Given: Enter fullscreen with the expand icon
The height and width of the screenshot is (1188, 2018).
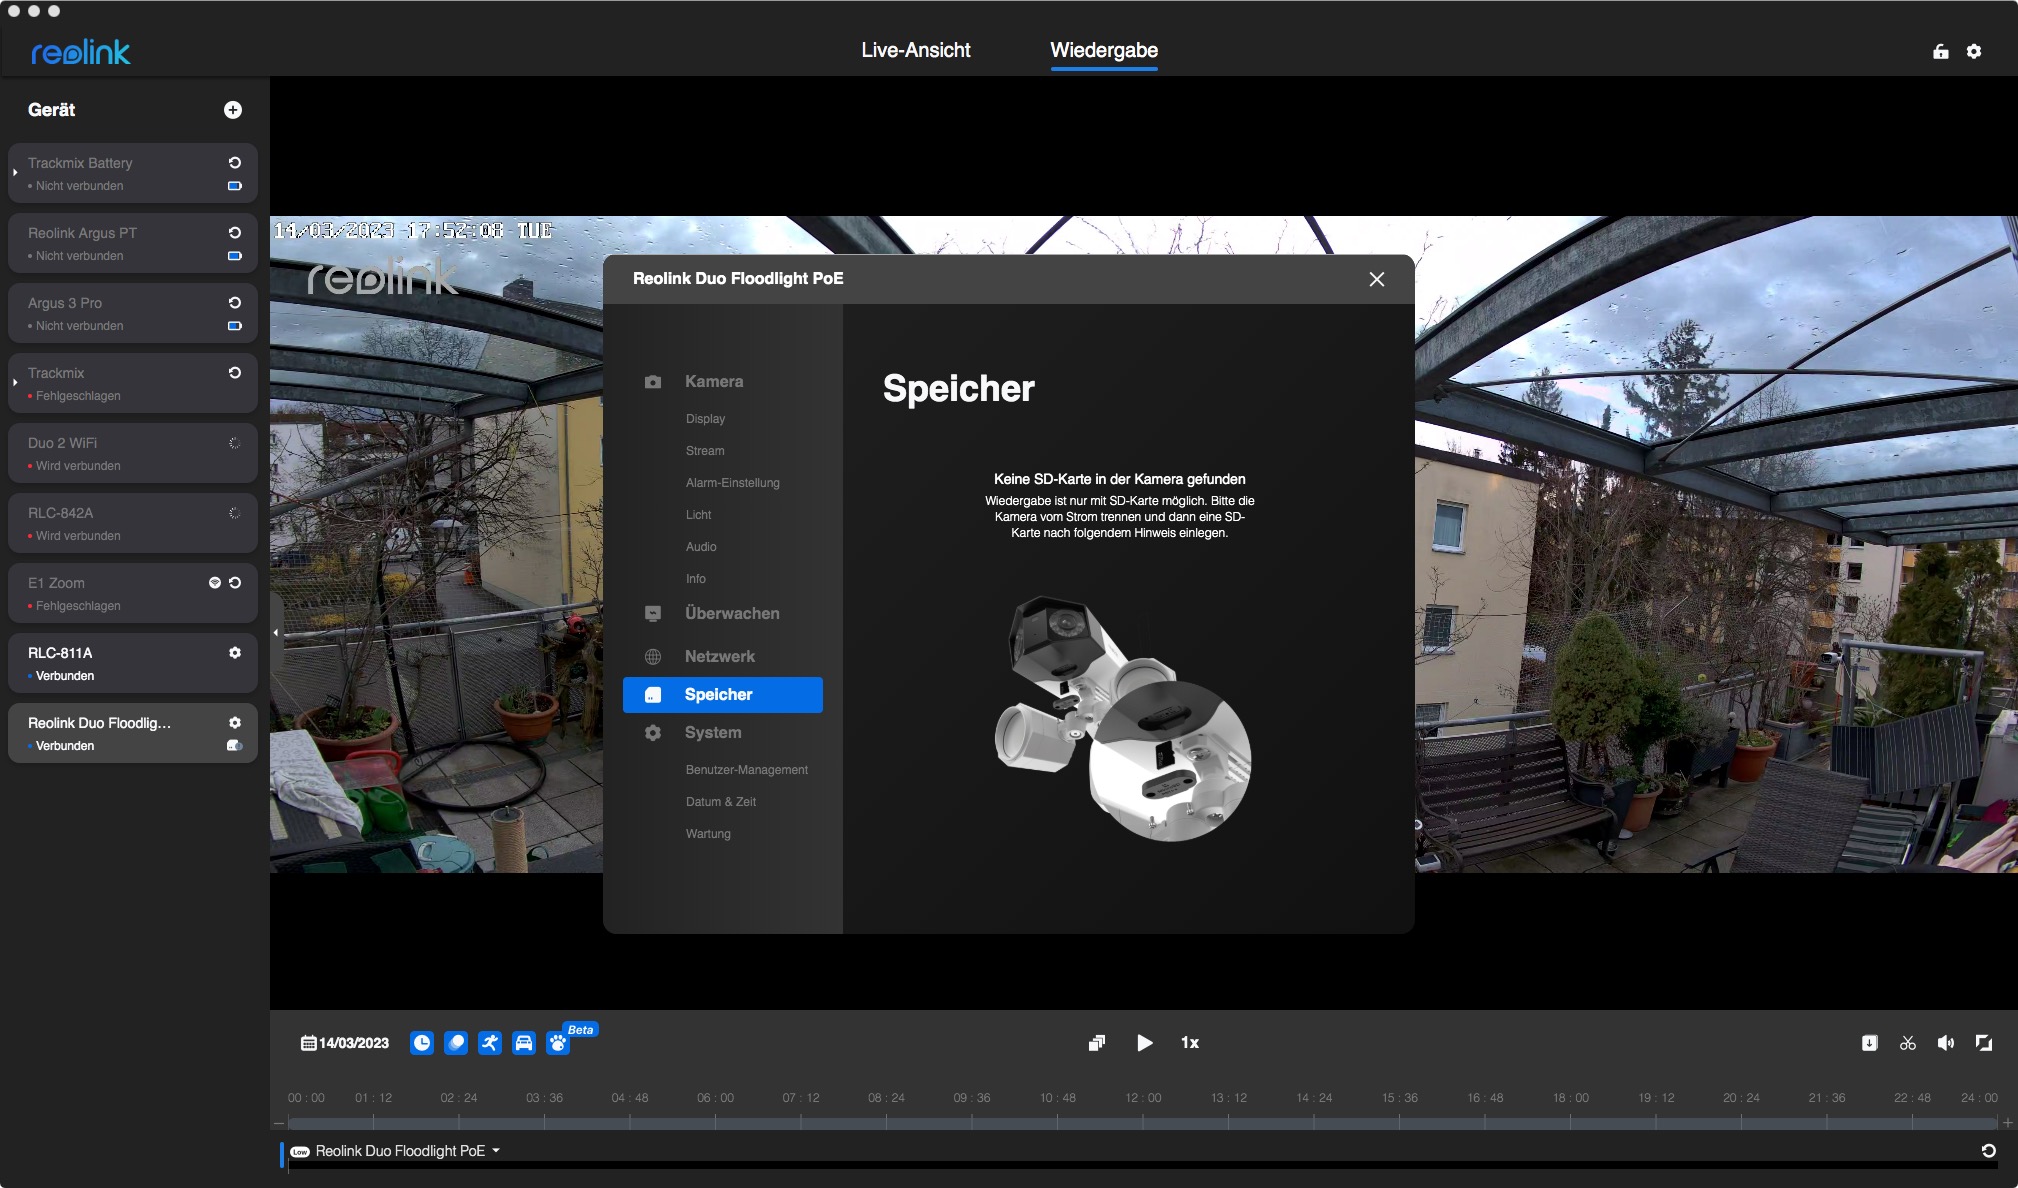Looking at the screenshot, I should pyautogui.click(x=1984, y=1043).
